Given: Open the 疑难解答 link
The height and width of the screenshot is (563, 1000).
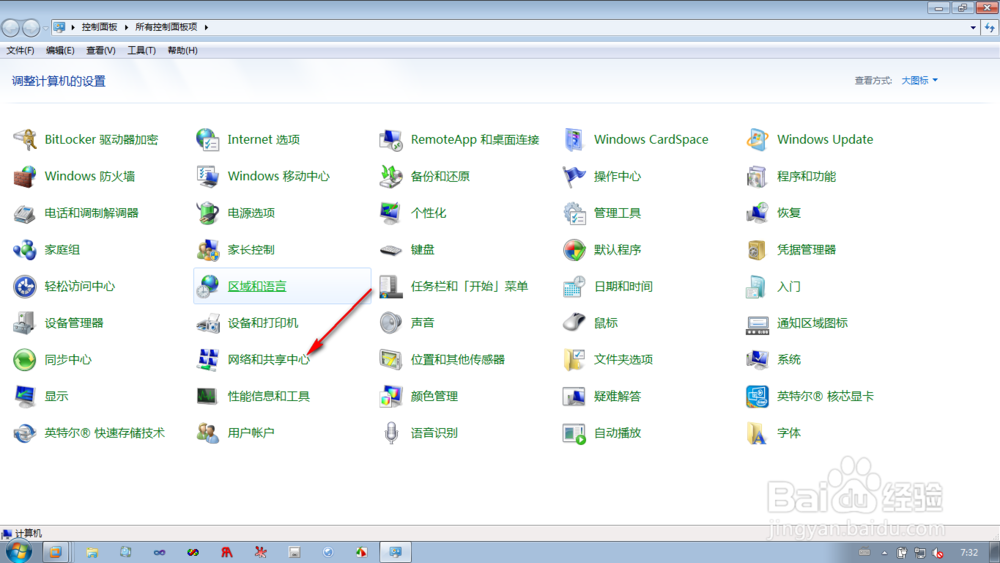Looking at the screenshot, I should 617,397.
